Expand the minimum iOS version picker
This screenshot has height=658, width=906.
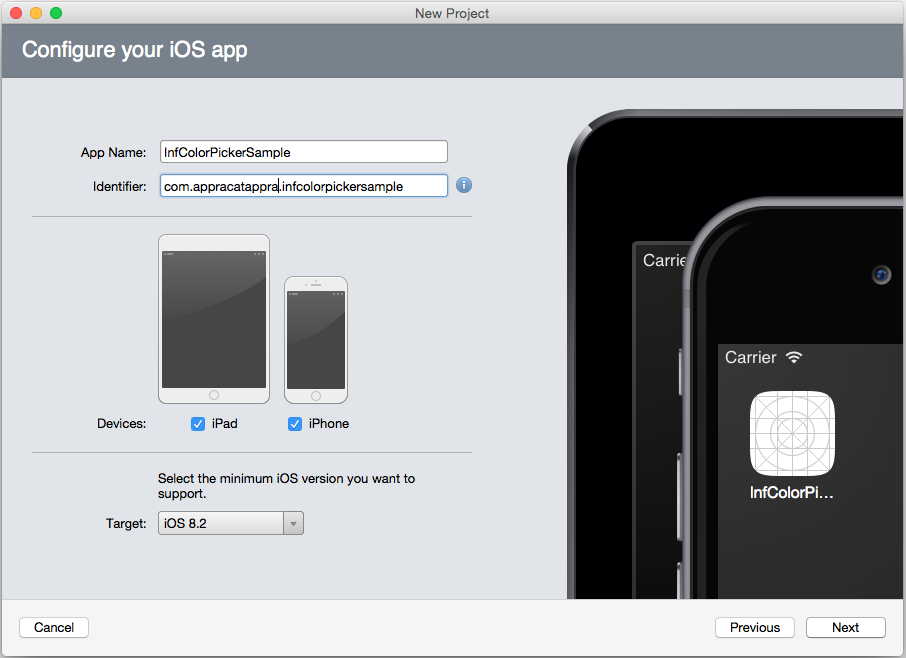(230, 522)
